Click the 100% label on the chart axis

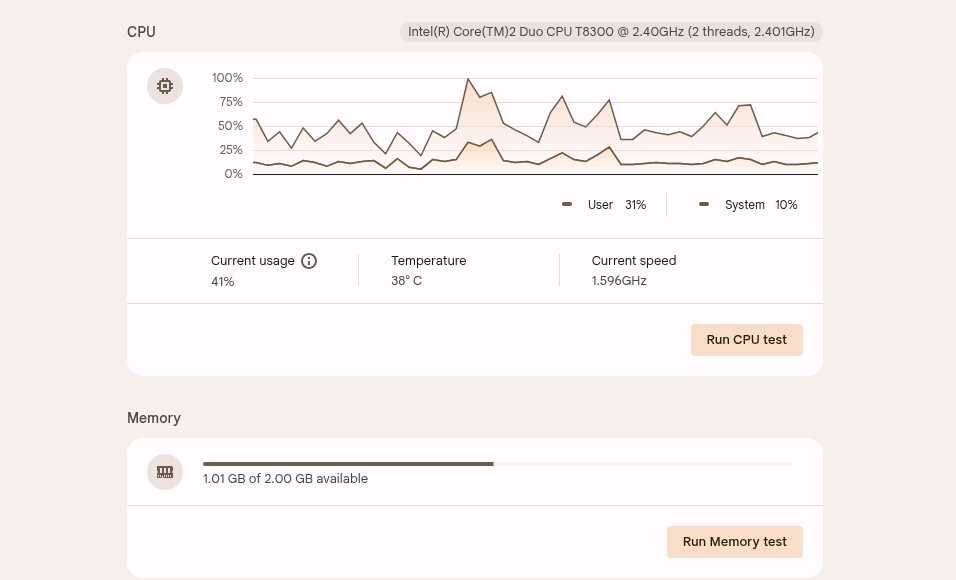pos(227,78)
